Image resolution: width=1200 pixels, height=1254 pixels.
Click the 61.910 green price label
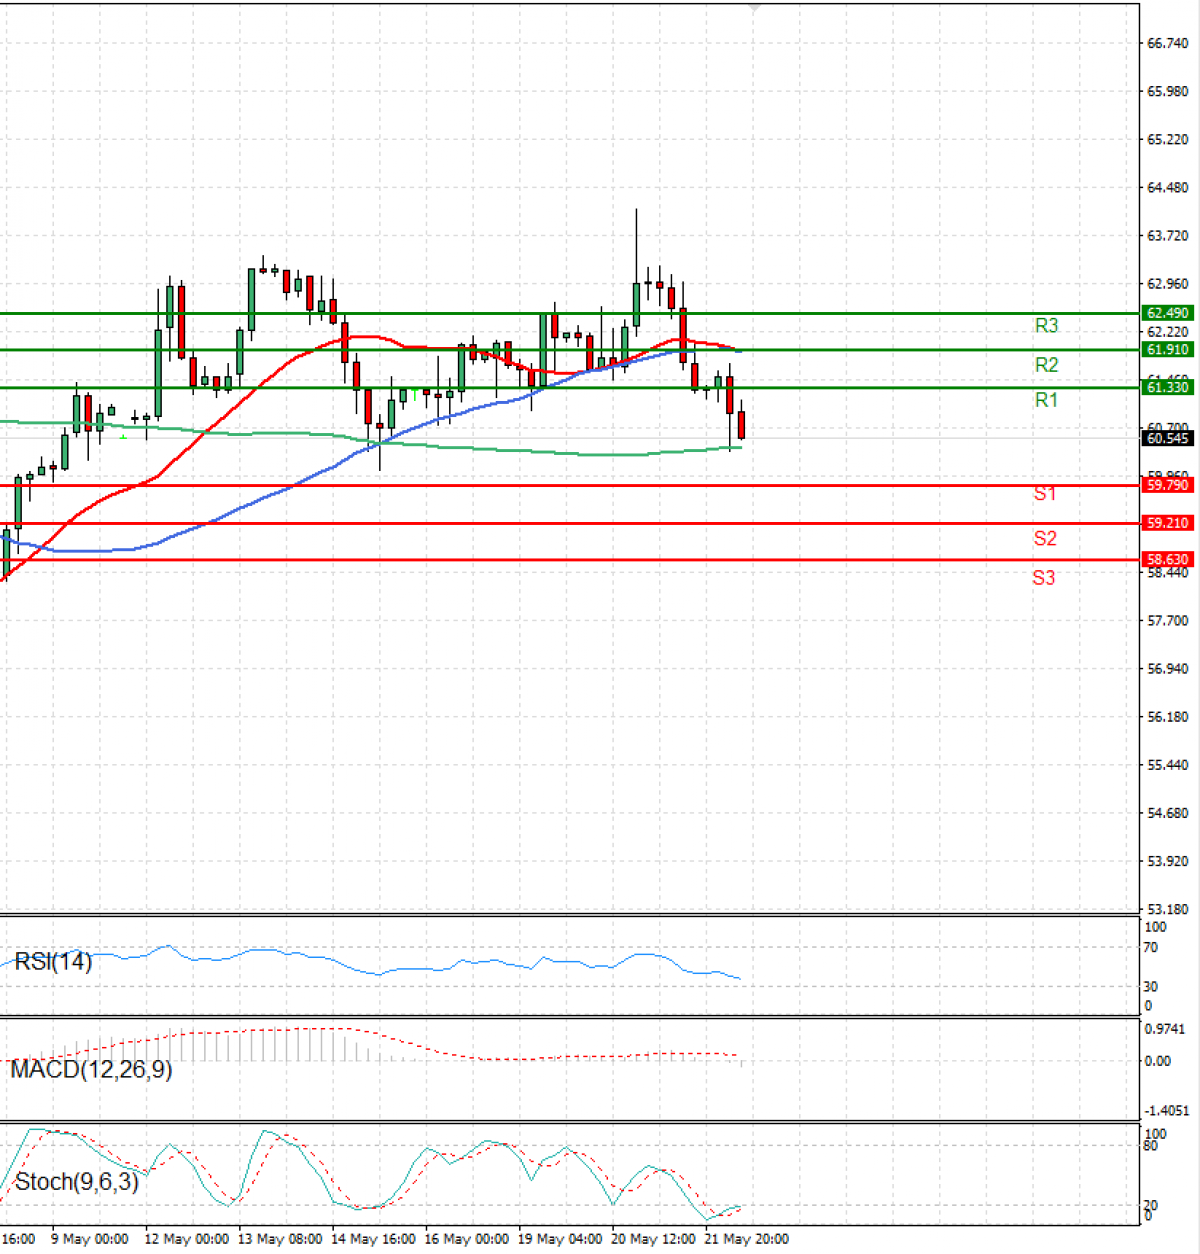pos(1168,349)
